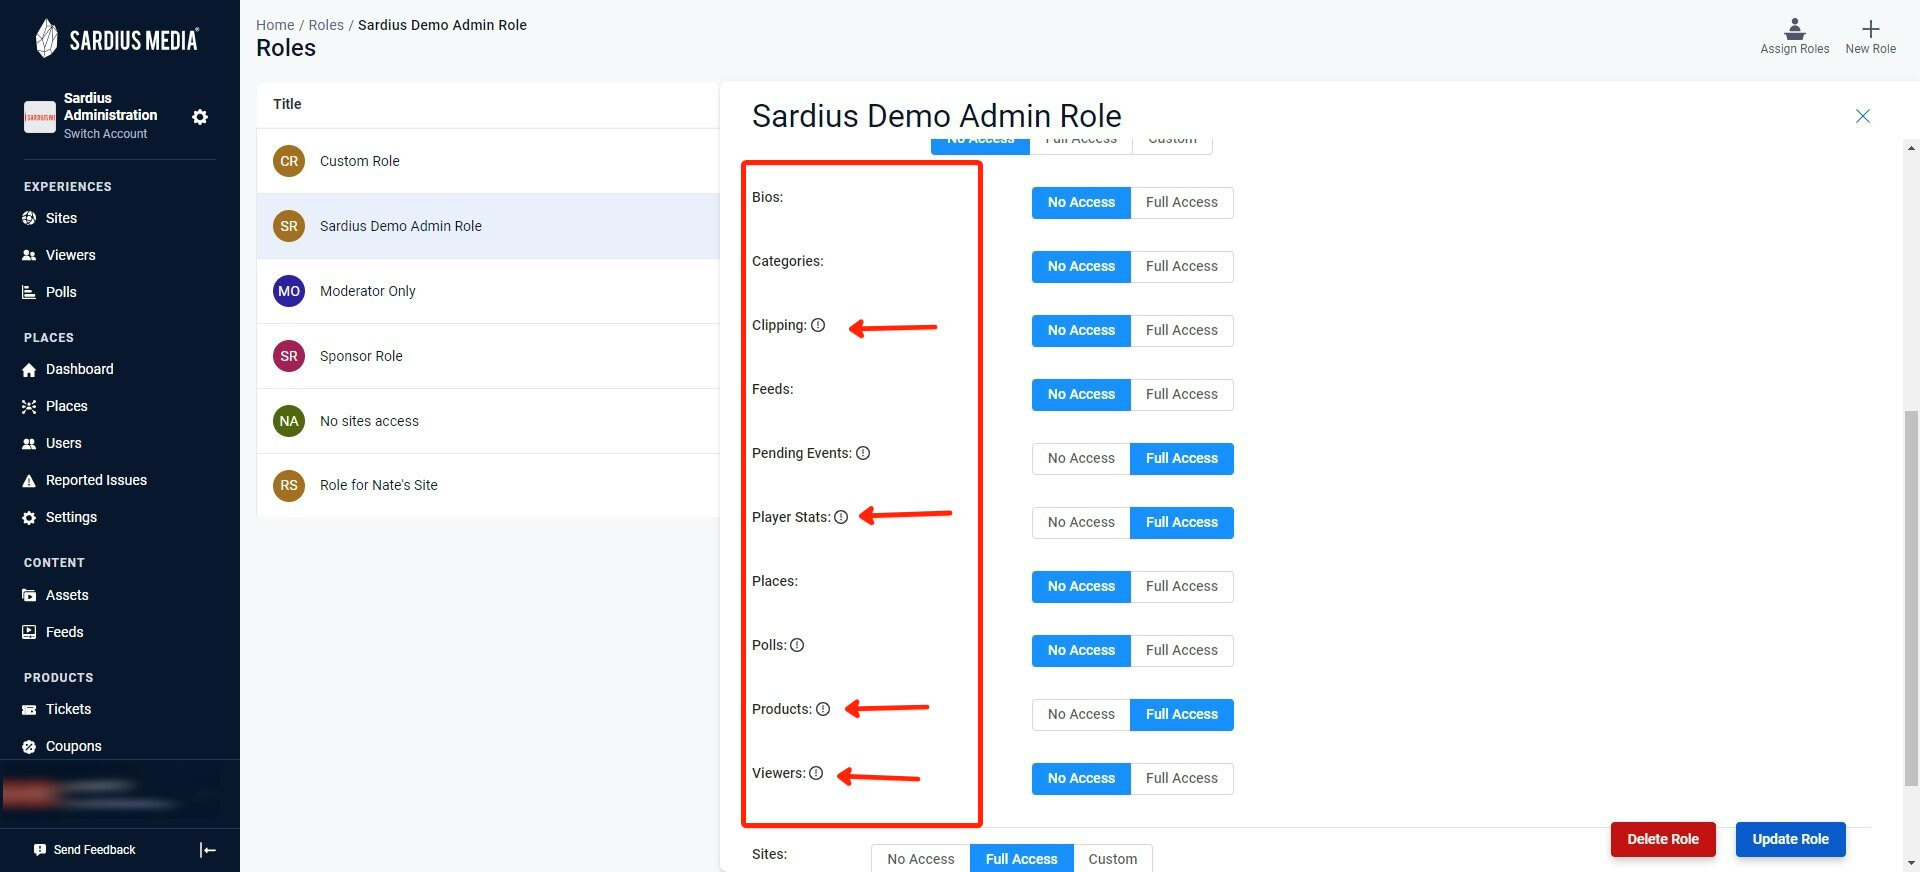Image resolution: width=1920 pixels, height=872 pixels.
Task: Open Reported Issues in sidebar
Action: coord(96,480)
